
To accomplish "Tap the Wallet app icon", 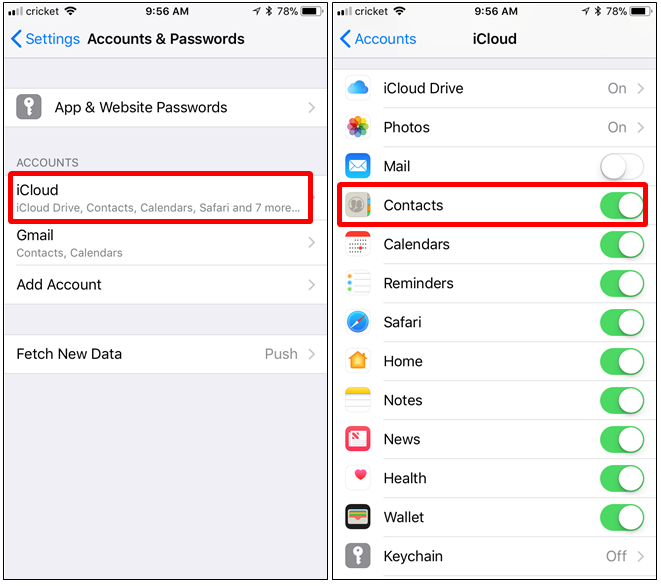I will click(358, 517).
